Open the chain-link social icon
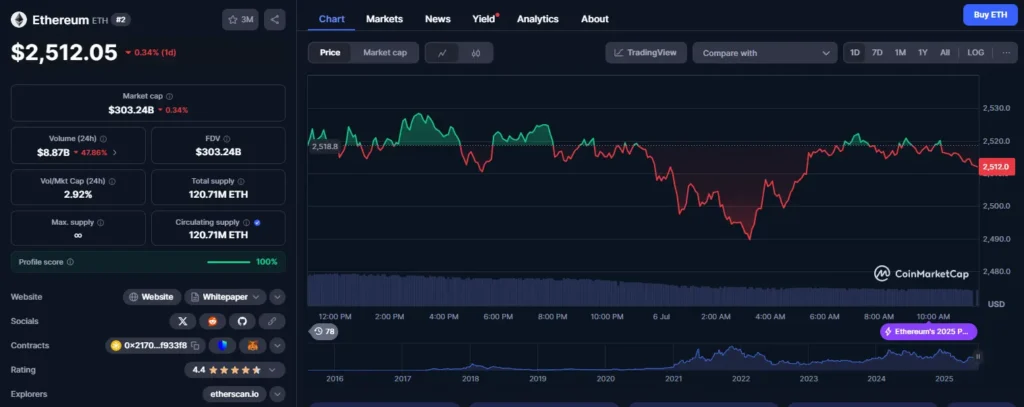Viewport: 1024px width, 407px height. tap(272, 321)
